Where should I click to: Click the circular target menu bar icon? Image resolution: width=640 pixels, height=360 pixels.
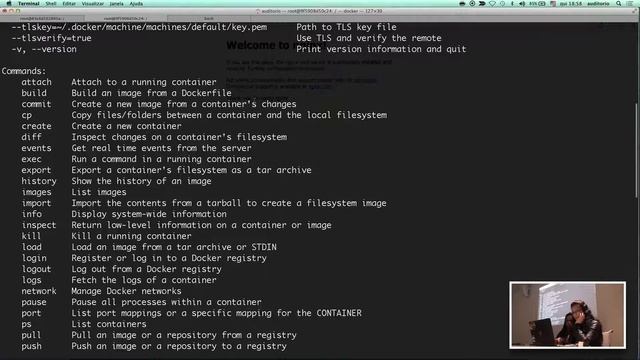[x=472, y=4]
